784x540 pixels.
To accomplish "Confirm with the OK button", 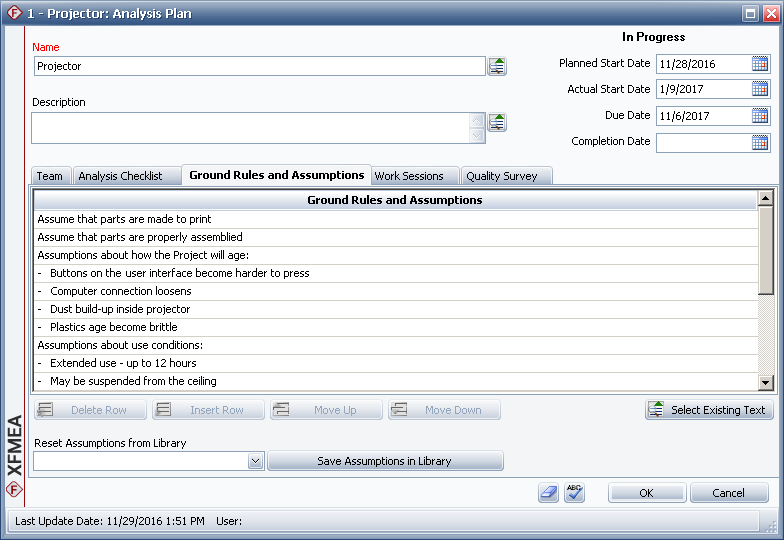I will [x=646, y=493].
